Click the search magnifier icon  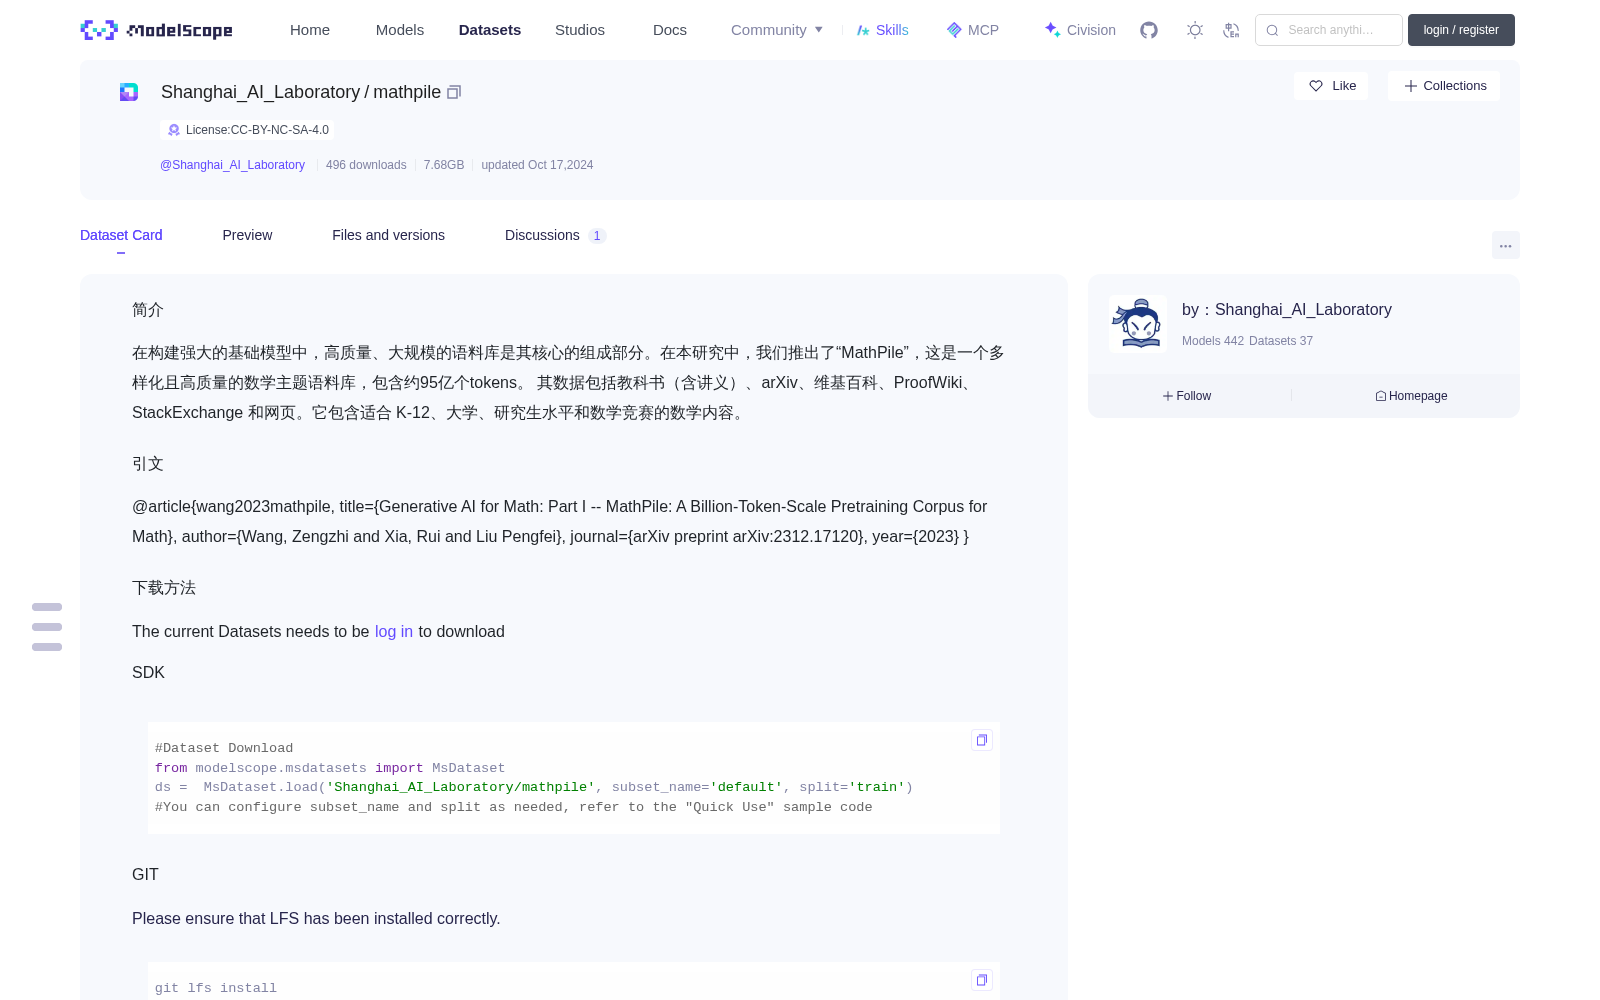click(1272, 30)
